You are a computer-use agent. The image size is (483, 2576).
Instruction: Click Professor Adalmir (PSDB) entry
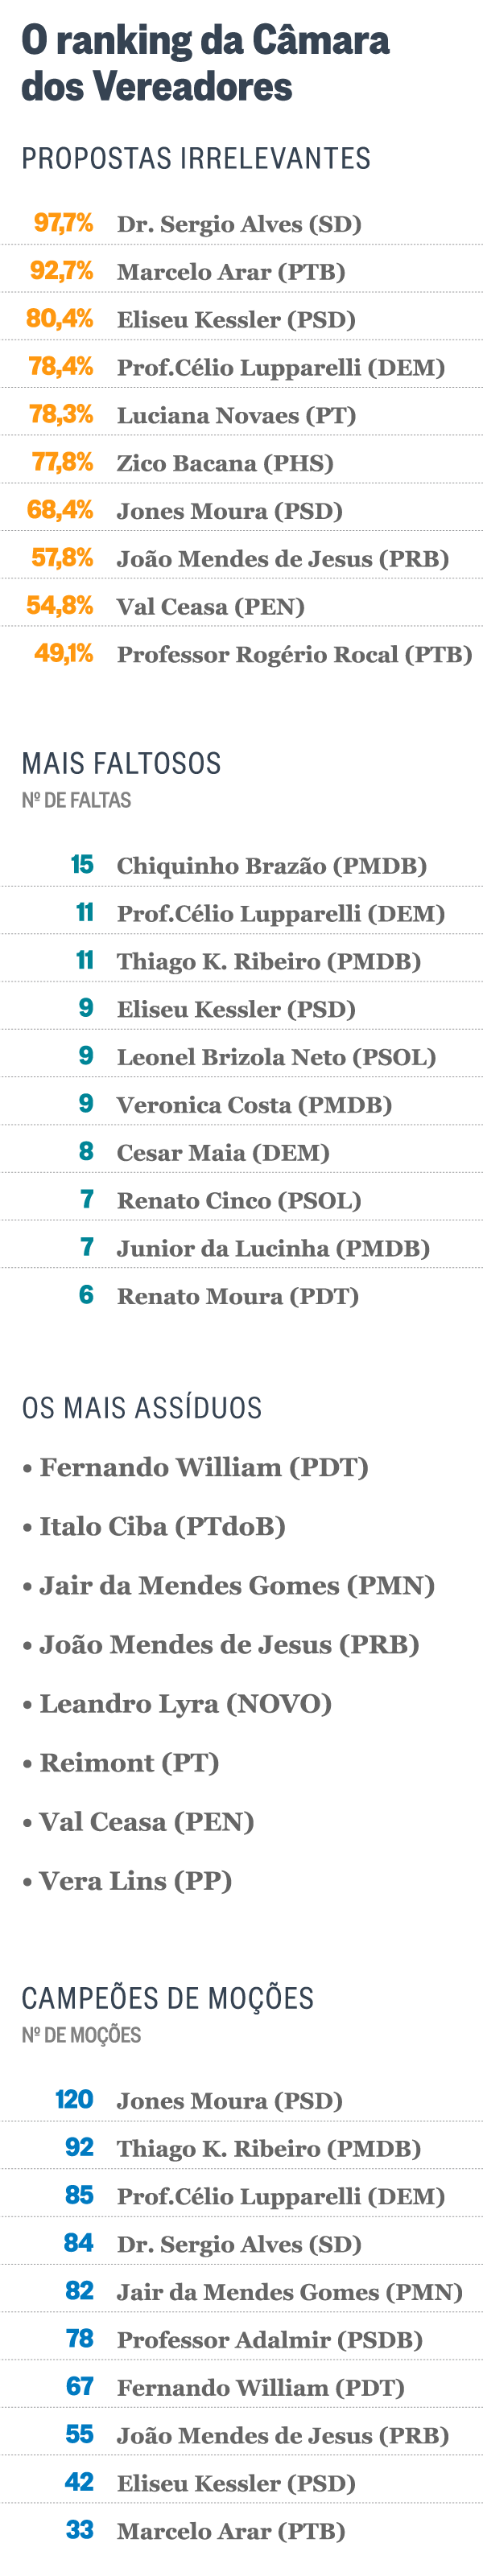pos(269,2340)
